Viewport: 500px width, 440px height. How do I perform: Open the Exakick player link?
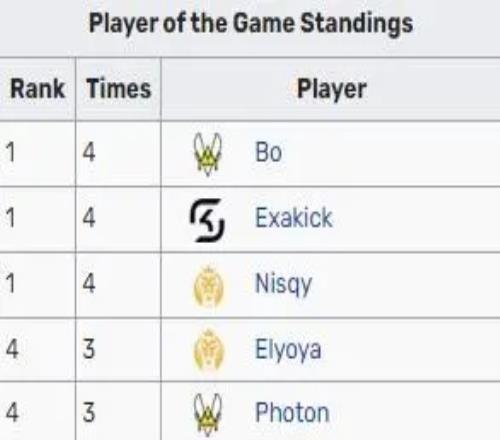pyautogui.click(x=294, y=218)
